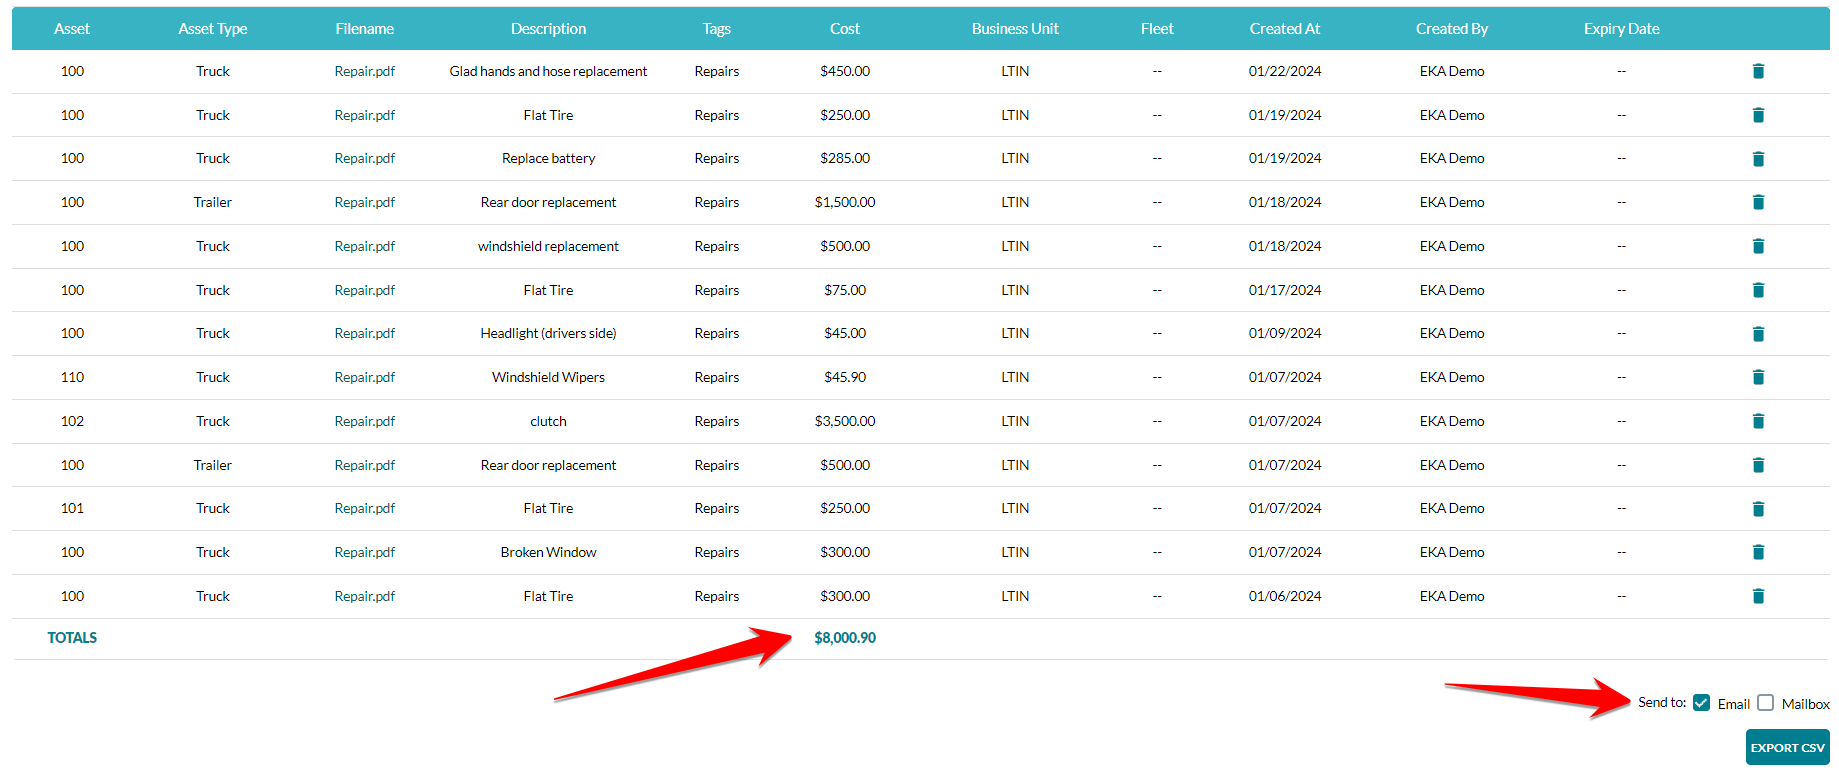Screen dimensions: 1839x774
Task: Sort by the Asset Type column header
Action: (213, 29)
